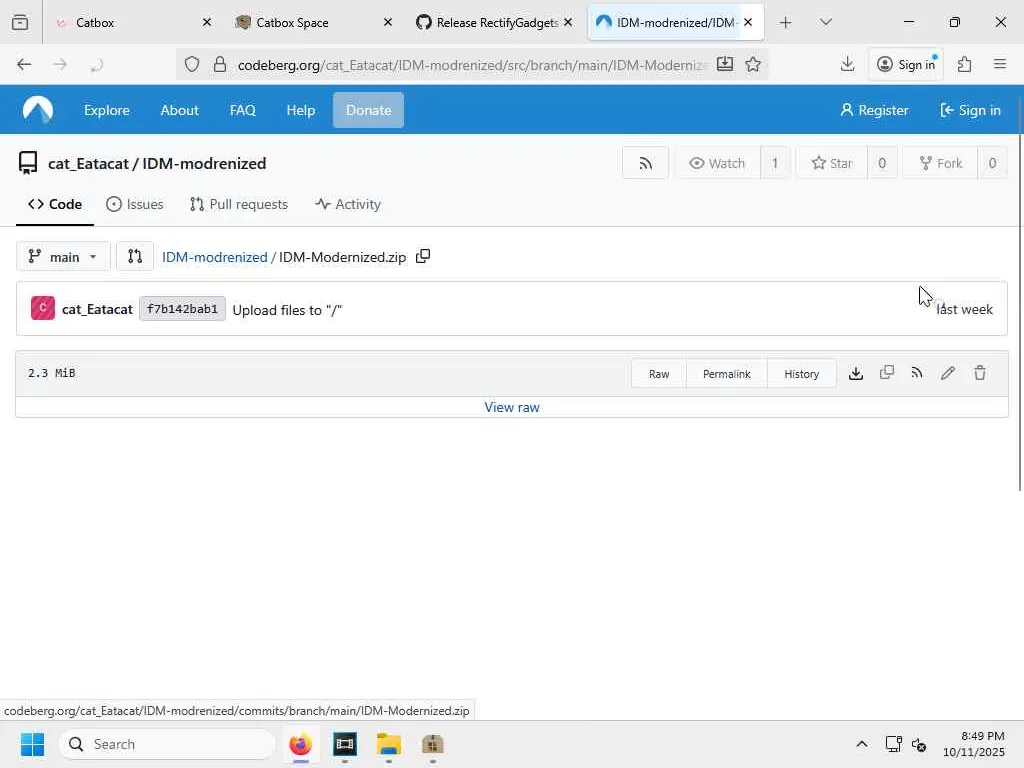Open the Firefox hamburger menu
Viewport: 1024px width, 768px height.
tap(999, 64)
